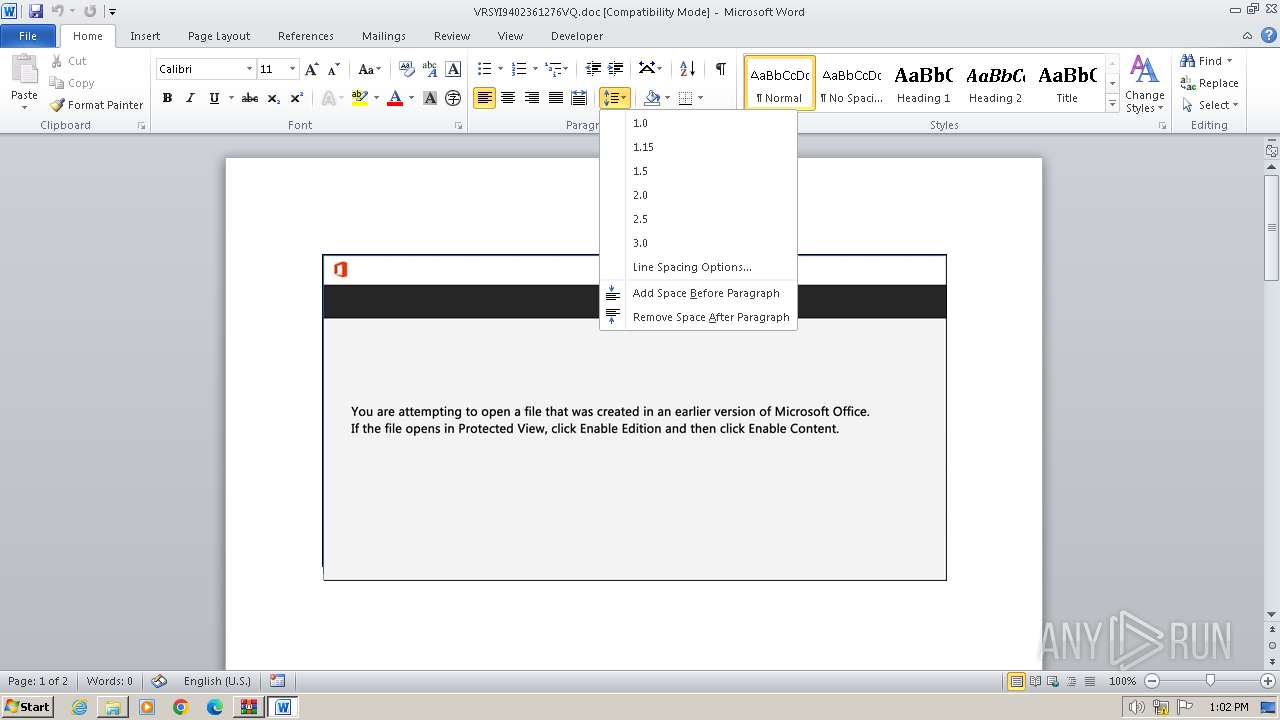This screenshot has height=720, width=1280.
Task: Toggle Show/Hide paragraph marks
Action: [720, 69]
